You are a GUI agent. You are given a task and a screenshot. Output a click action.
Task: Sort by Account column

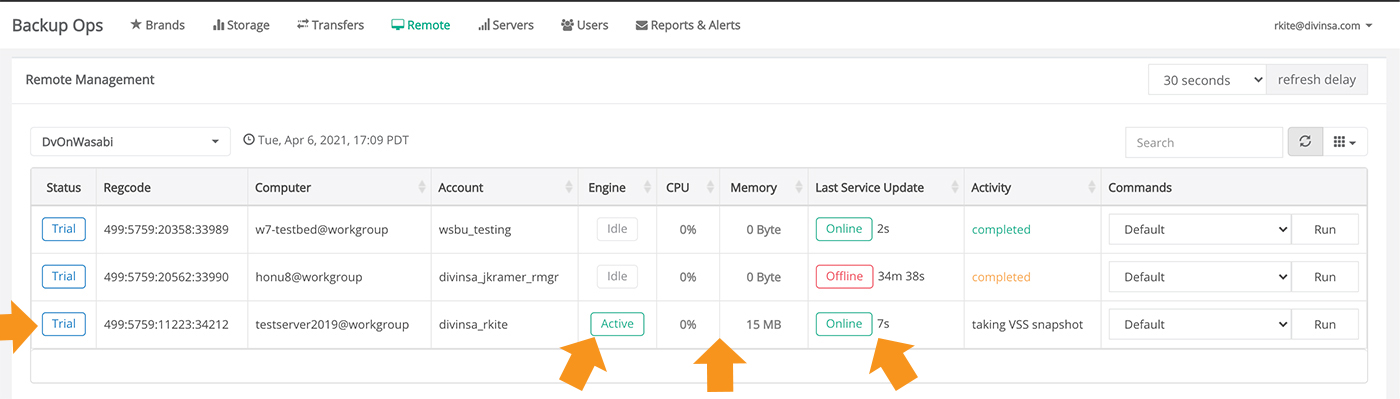(x=505, y=187)
